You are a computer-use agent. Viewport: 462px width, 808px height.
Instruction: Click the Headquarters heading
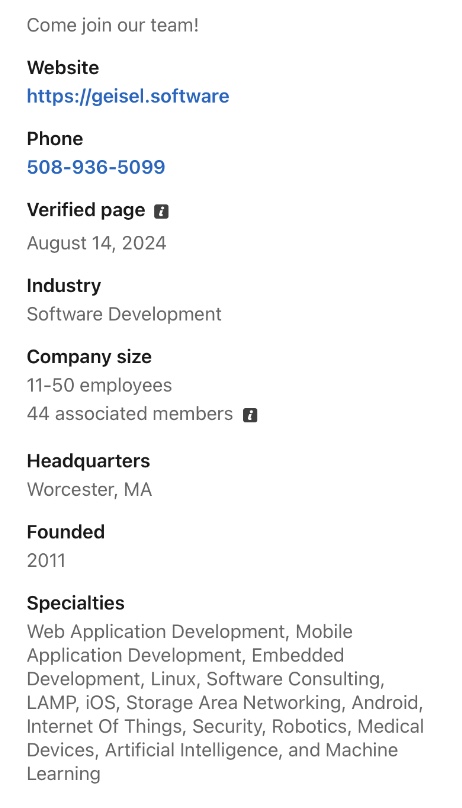click(88, 461)
